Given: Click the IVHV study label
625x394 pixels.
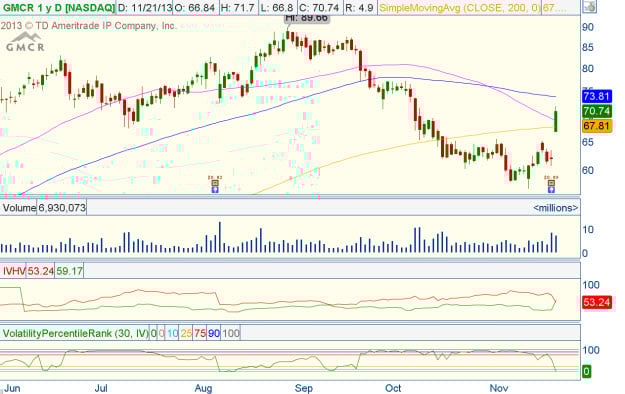Looking at the screenshot, I should (14, 271).
